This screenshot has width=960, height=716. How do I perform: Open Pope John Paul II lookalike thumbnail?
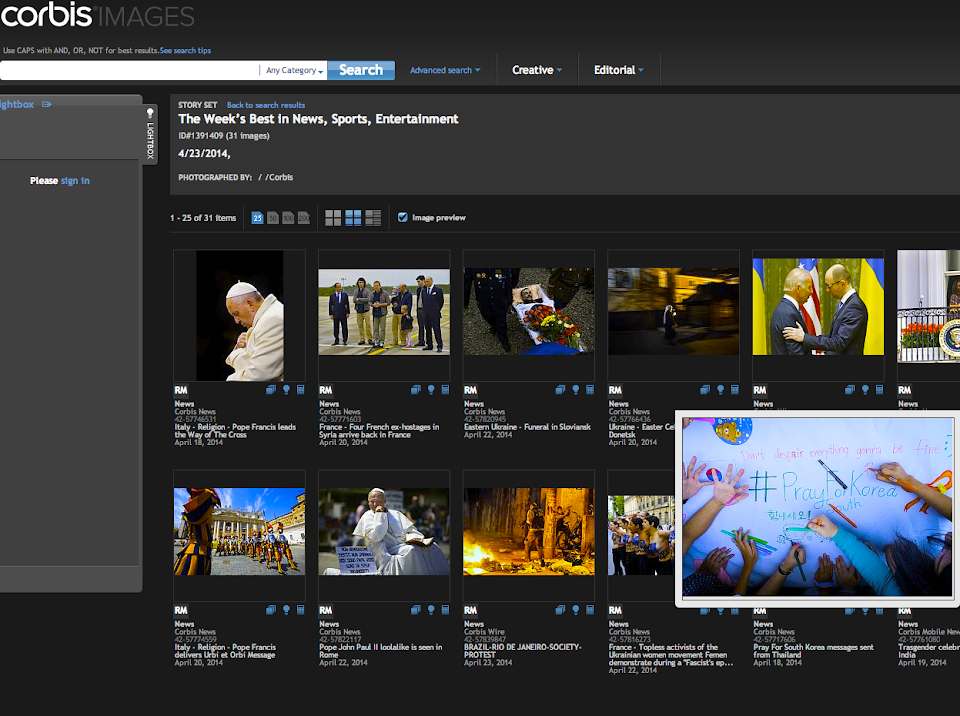[x=384, y=532]
